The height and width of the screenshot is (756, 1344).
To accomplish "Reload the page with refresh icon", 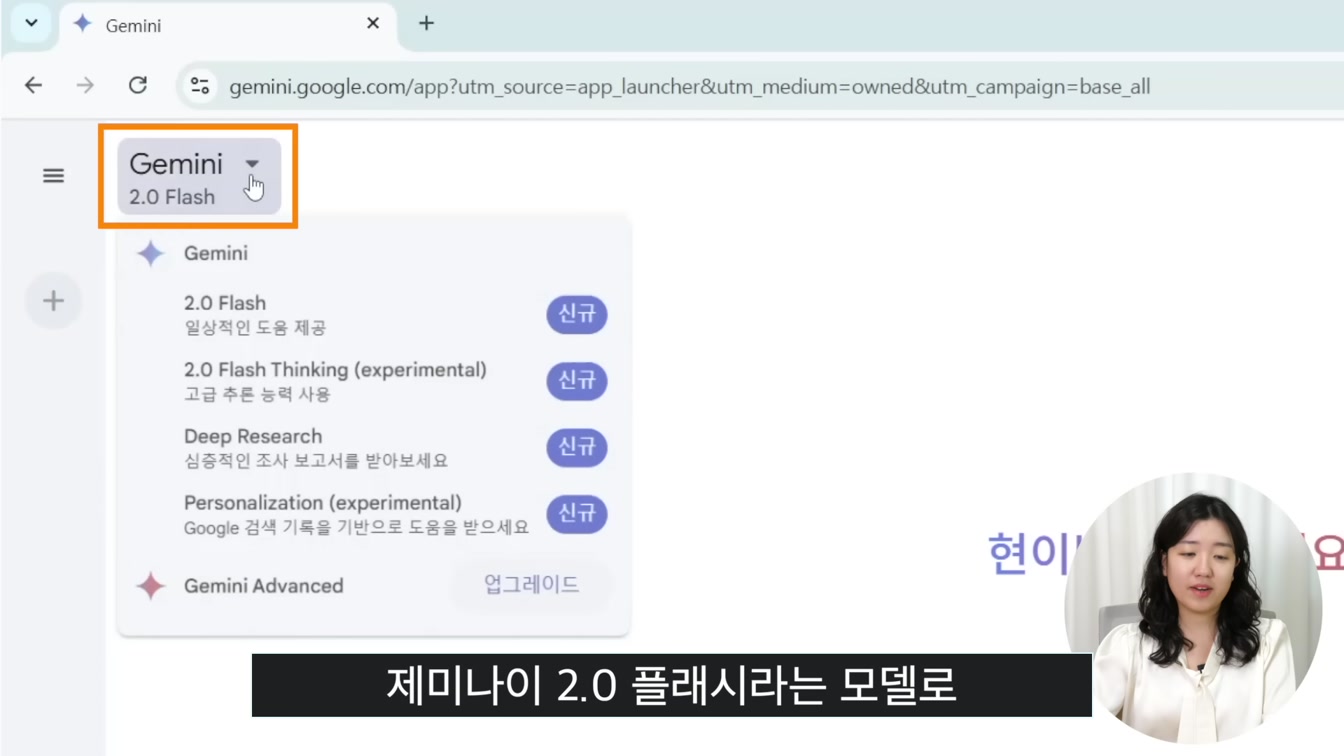I will (x=138, y=86).
